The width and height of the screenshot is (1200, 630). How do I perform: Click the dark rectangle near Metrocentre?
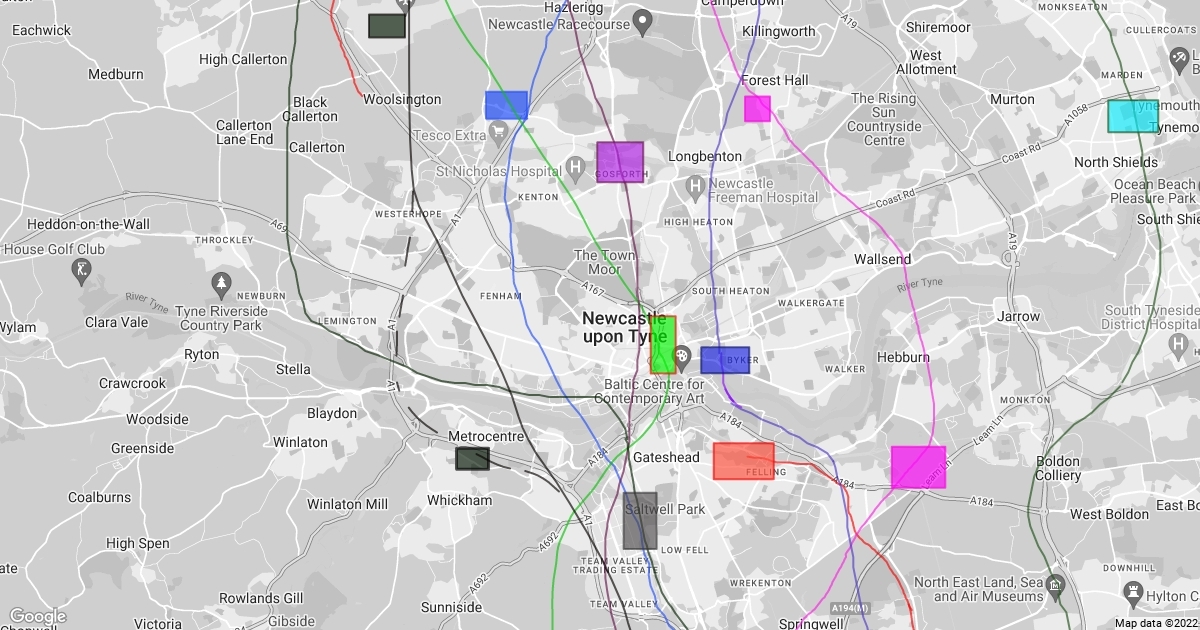472,459
